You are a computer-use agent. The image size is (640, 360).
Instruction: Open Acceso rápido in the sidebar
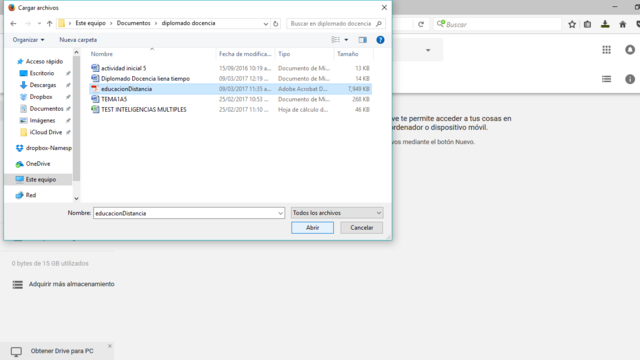44,61
